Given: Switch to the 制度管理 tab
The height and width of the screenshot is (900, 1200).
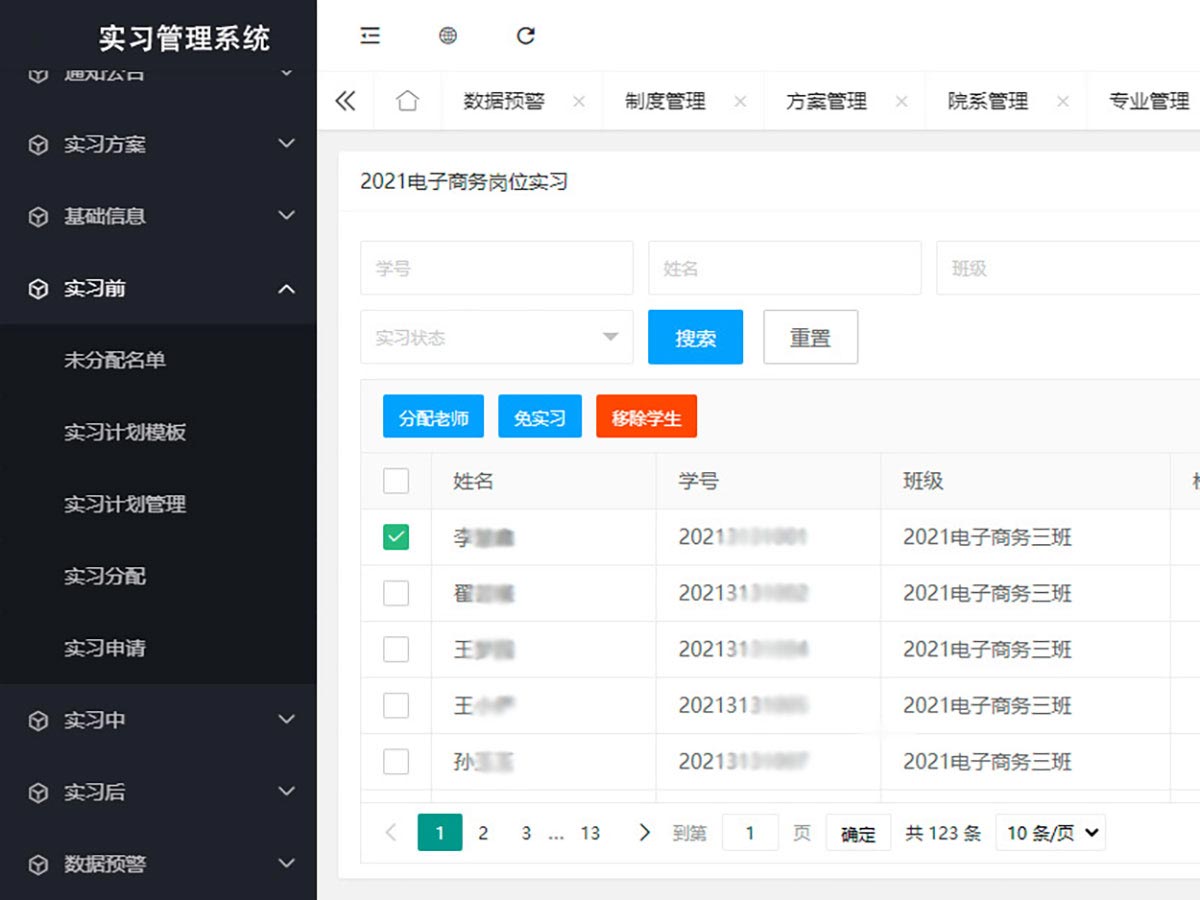Looking at the screenshot, I should (665, 101).
